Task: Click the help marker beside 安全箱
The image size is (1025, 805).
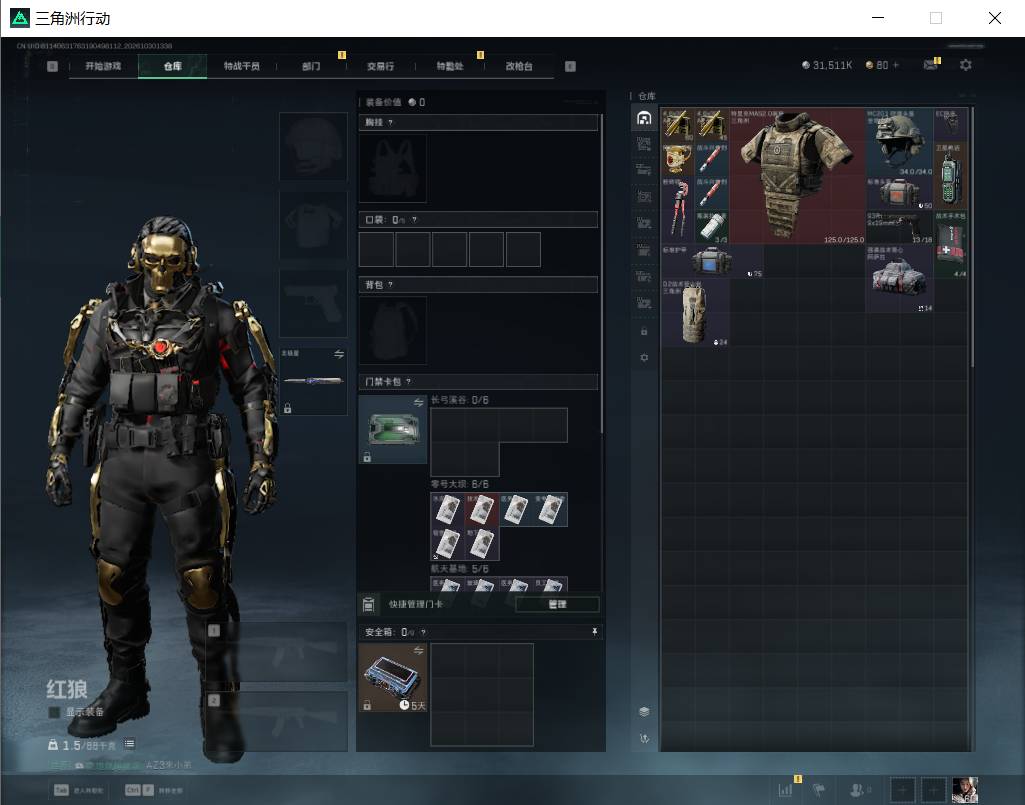Action: [423, 632]
